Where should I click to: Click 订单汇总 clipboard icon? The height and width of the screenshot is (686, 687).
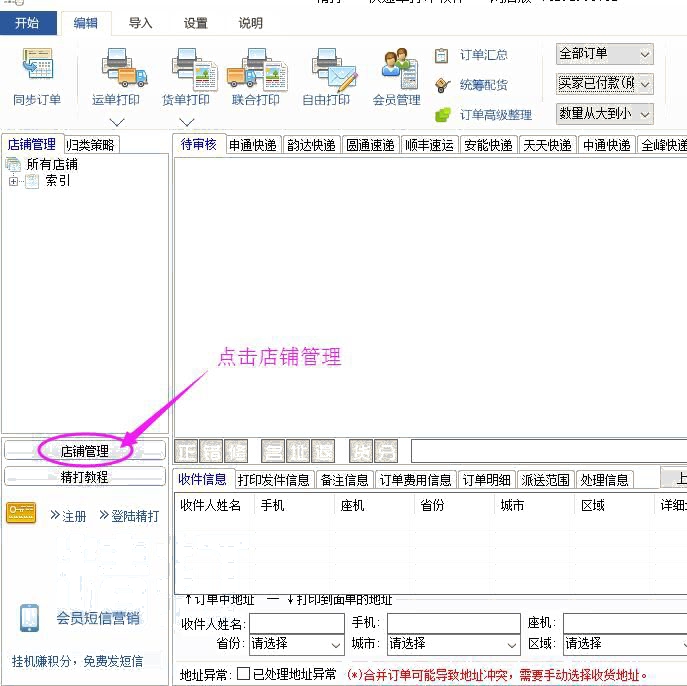click(x=441, y=56)
